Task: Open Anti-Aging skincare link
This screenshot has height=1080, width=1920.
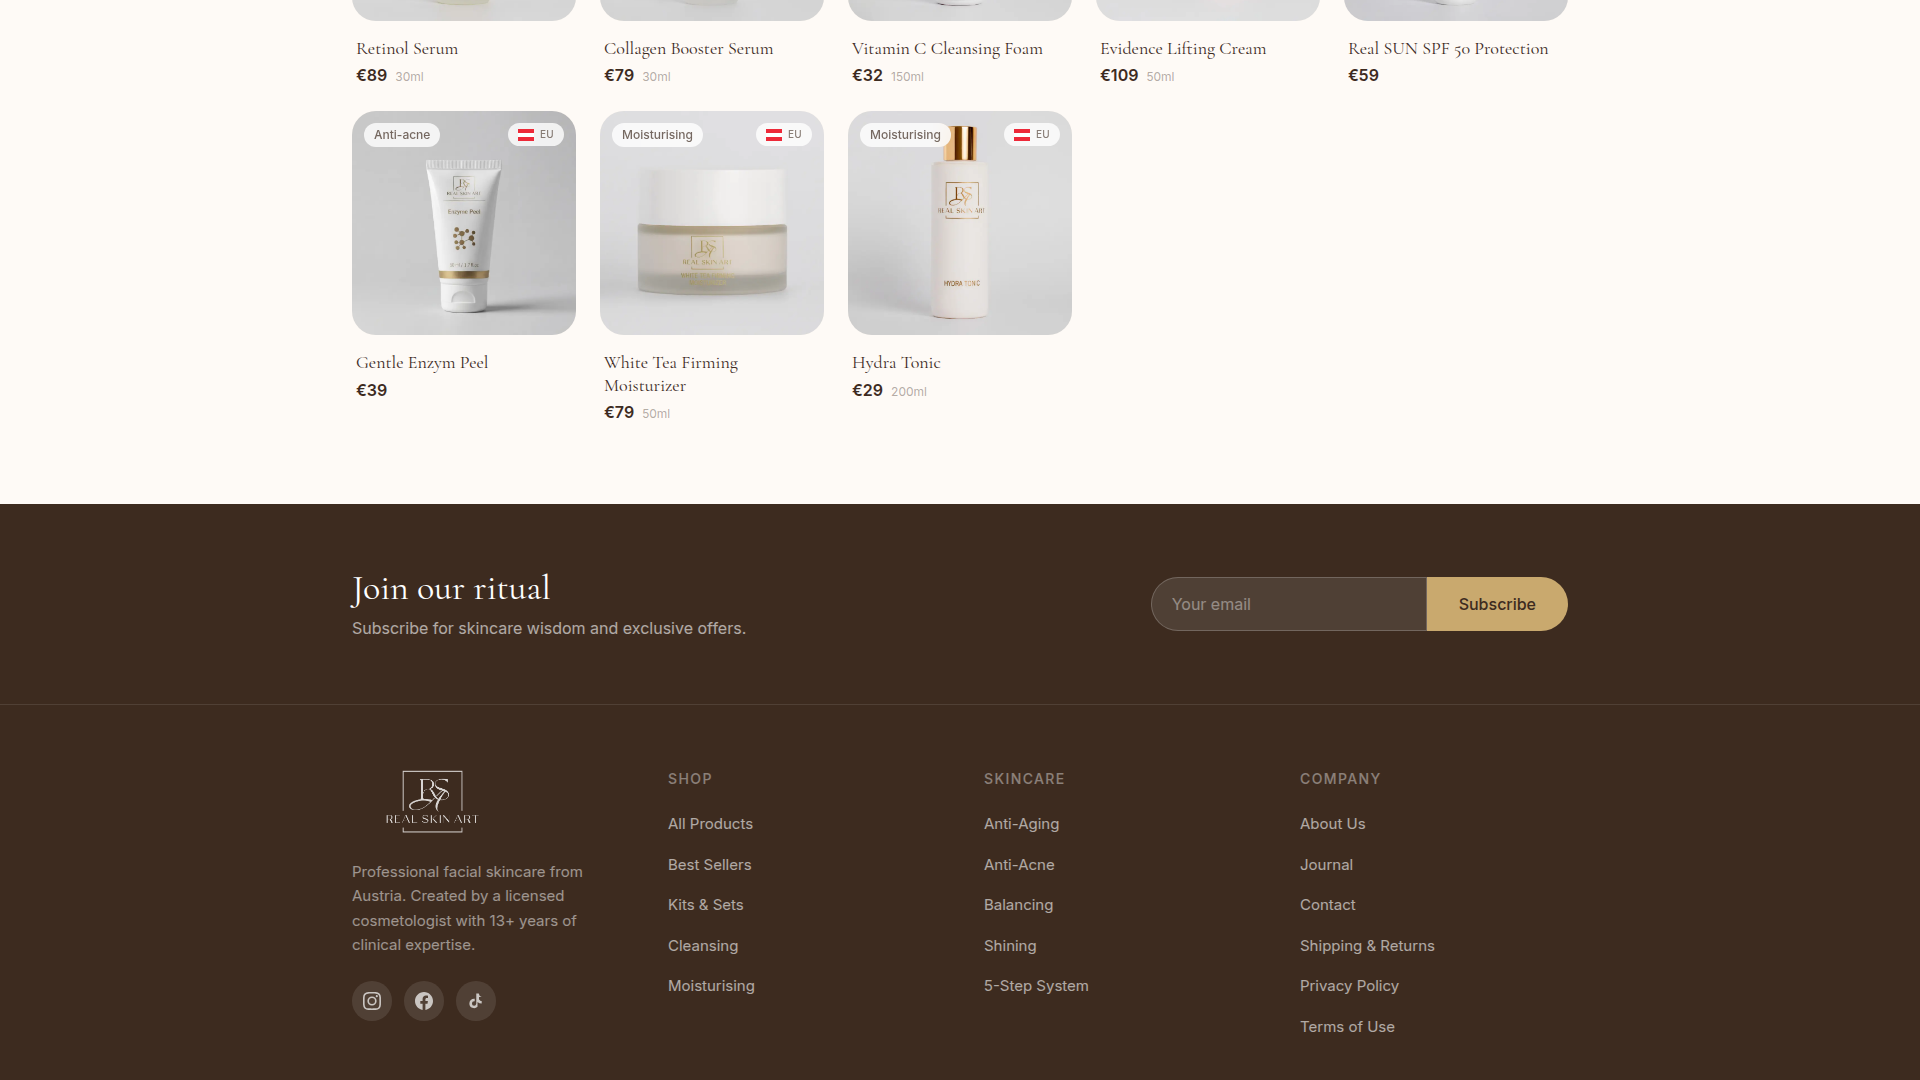Action: pos(1021,824)
